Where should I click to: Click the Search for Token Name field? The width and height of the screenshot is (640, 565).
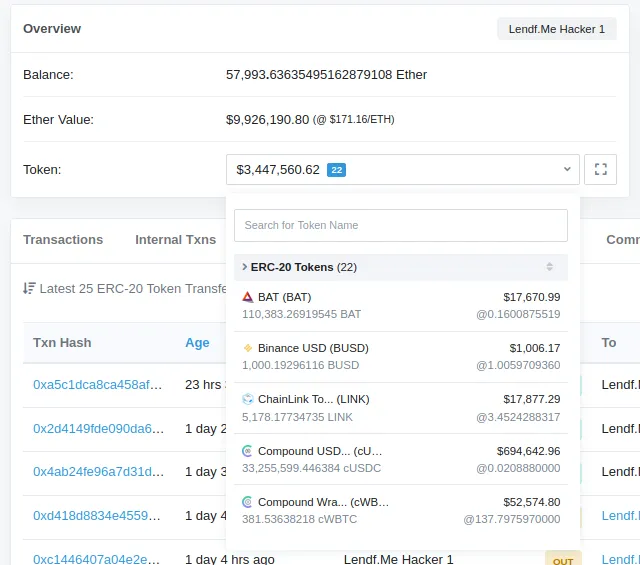tap(400, 225)
